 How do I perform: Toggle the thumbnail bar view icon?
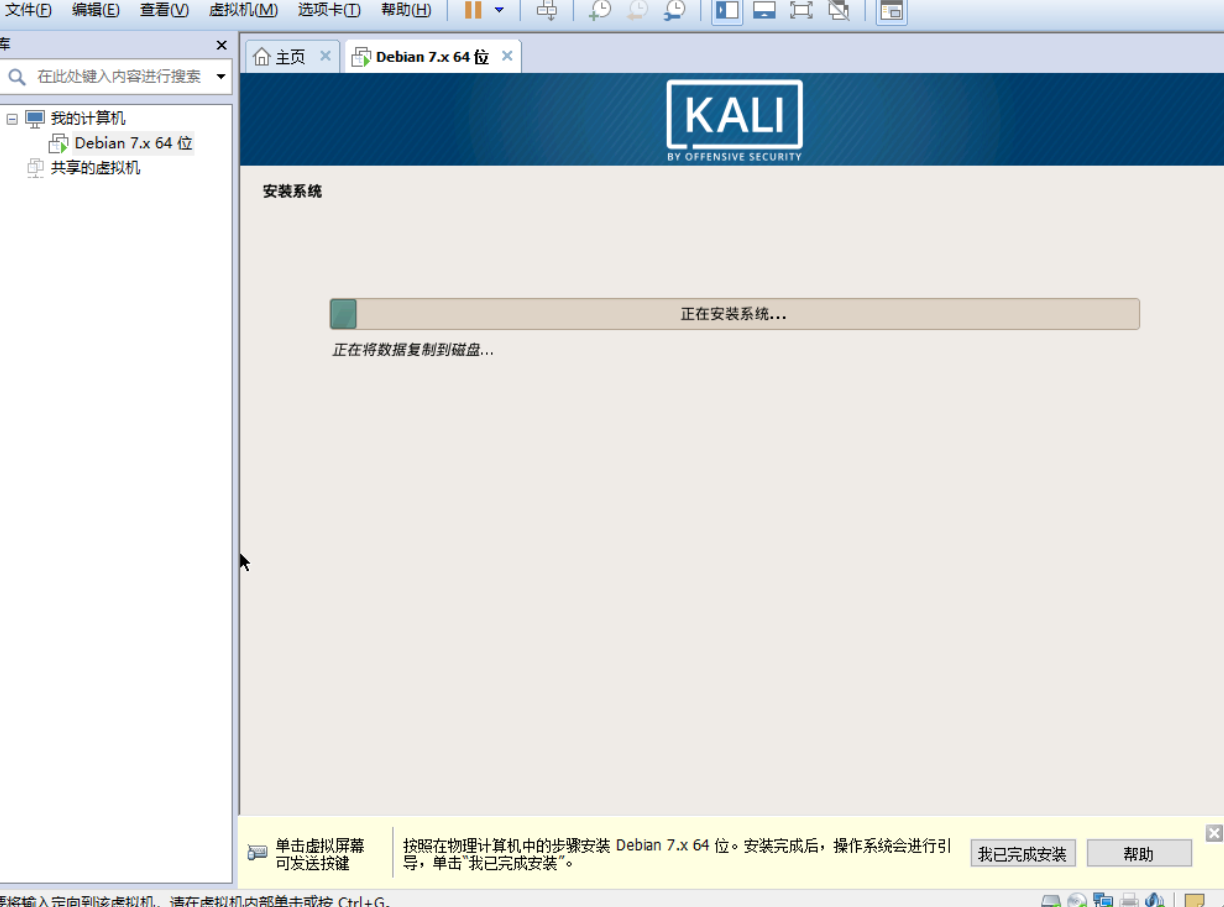coord(765,11)
